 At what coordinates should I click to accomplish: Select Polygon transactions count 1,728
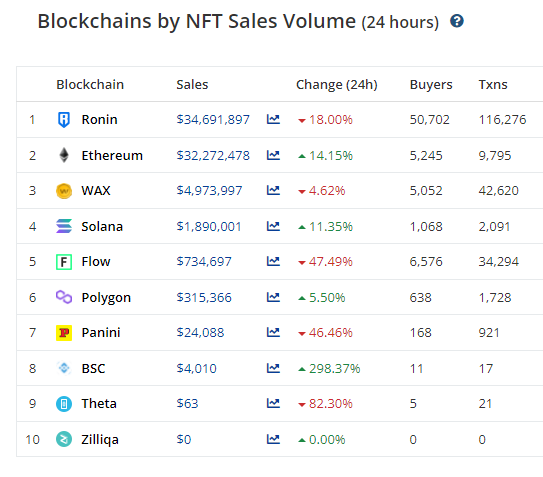pos(495,298)
